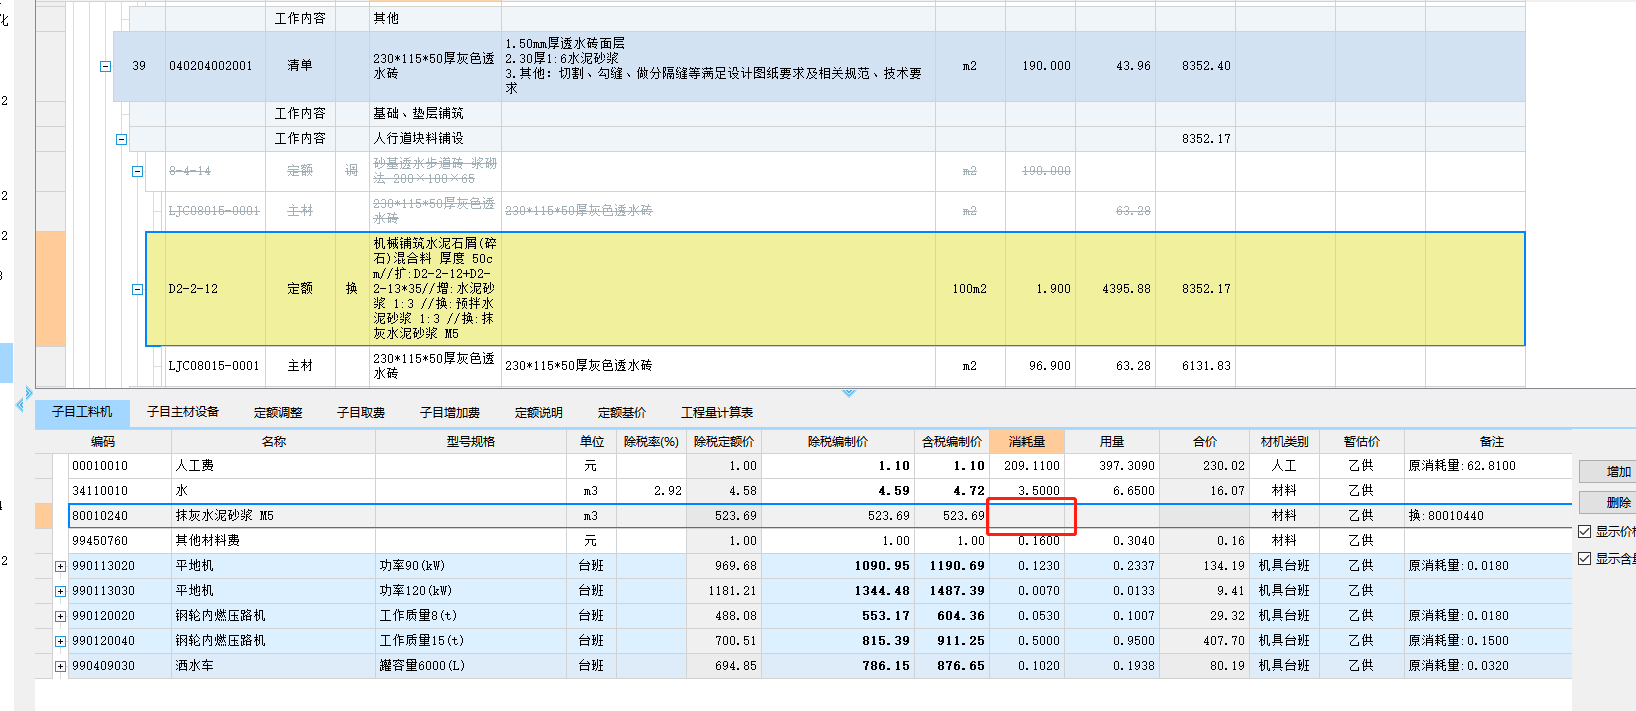Toggle the 显示含 checkbox
The height and width of the screenshot is (711, 1636).
1584,559
